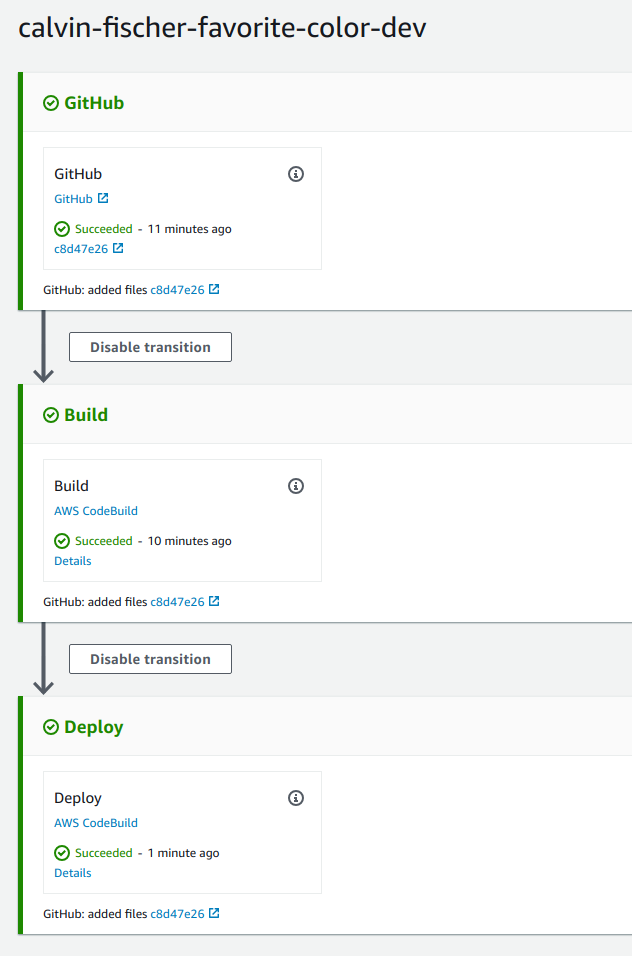Open info icon on Build action card

pyautogui.click(x=296, y=486)
